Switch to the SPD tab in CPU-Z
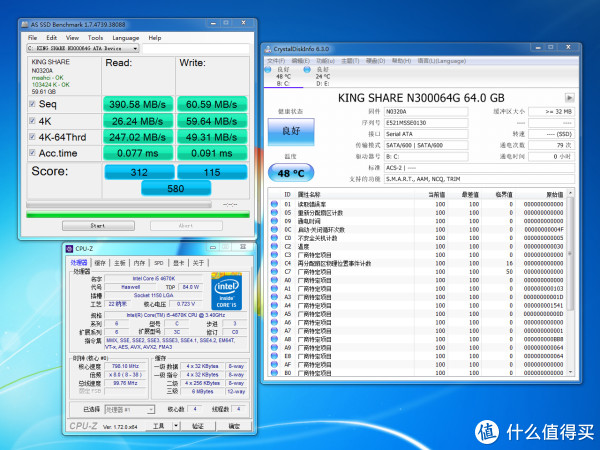This screenshot has width=600, height=450. 159,263
